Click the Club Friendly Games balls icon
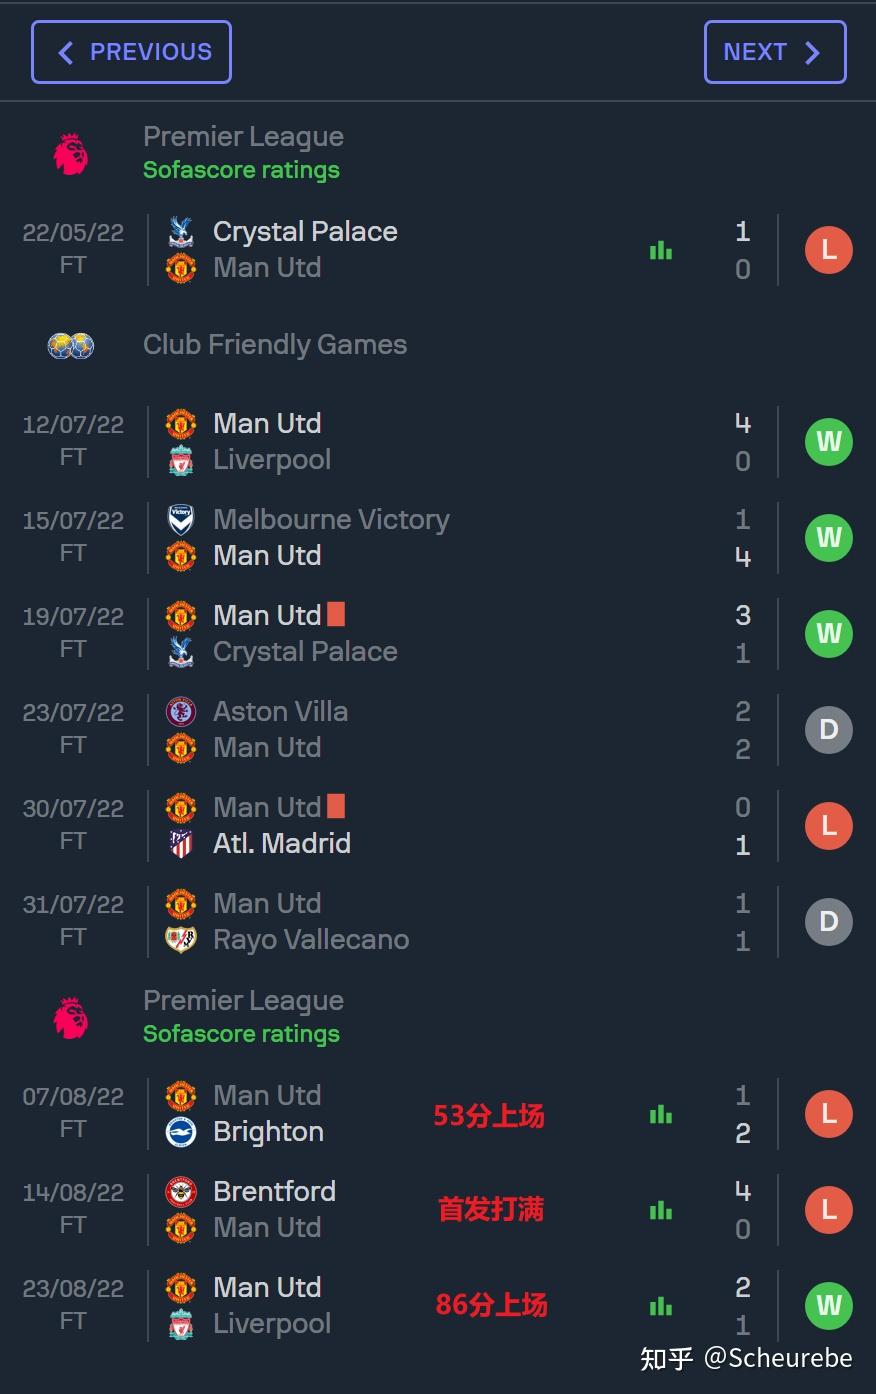The height and width of the screenshot is (1394, 876). point(71,346)
